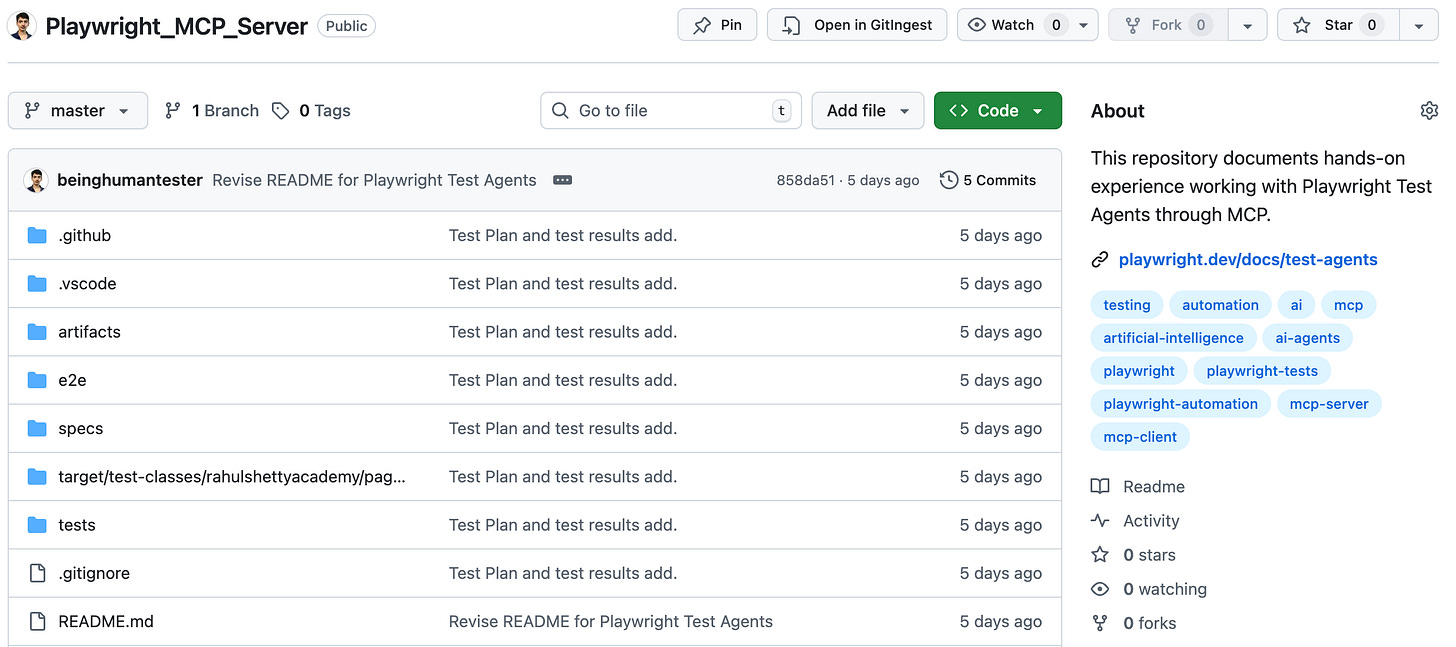Select the ai topic tag

[x=1296, y=305]
